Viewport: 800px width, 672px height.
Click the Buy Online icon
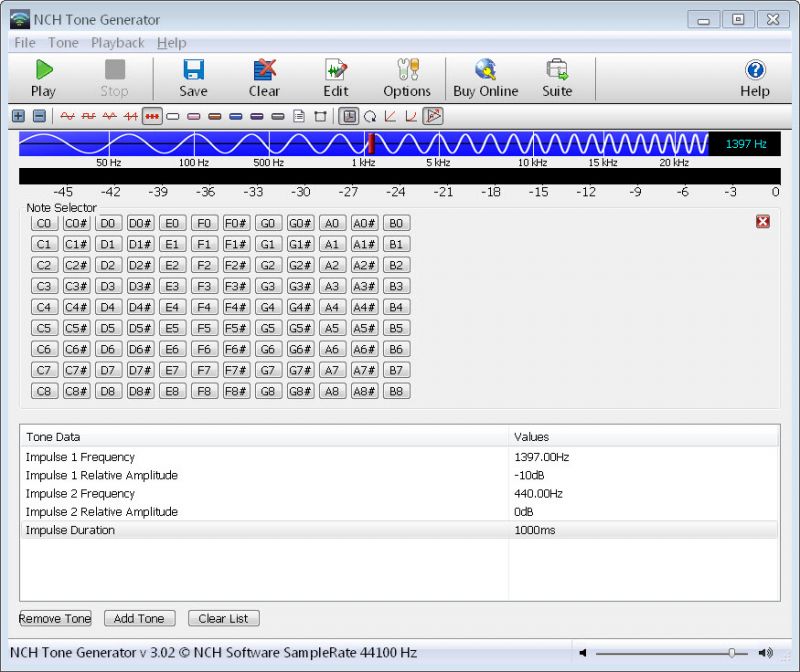tap(486, 78)
